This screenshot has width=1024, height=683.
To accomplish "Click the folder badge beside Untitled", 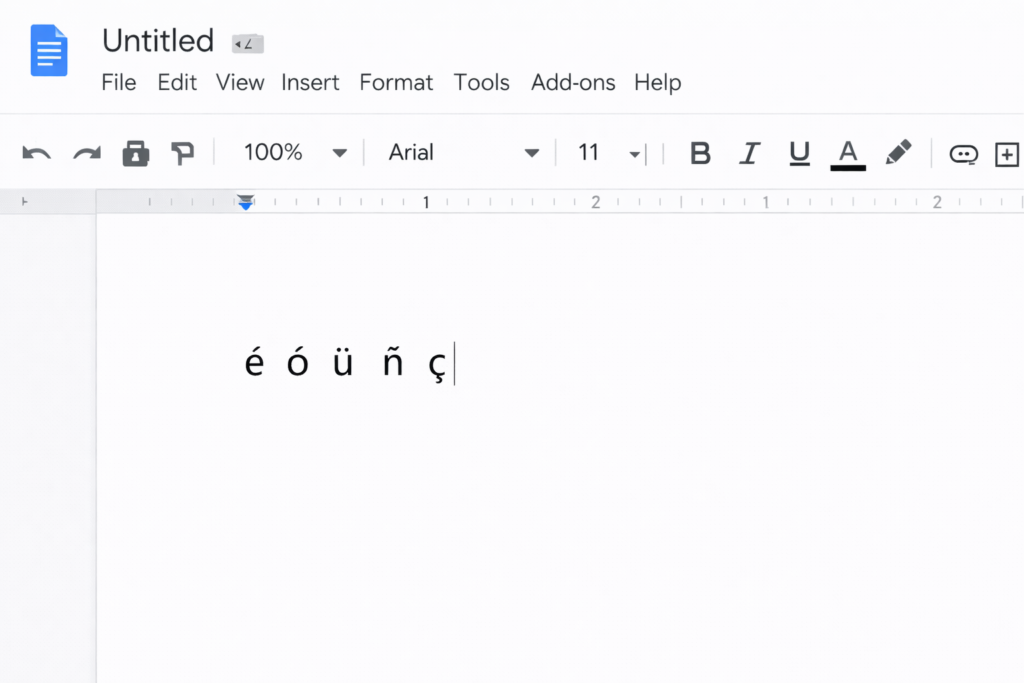I will [x=247, y=43].
